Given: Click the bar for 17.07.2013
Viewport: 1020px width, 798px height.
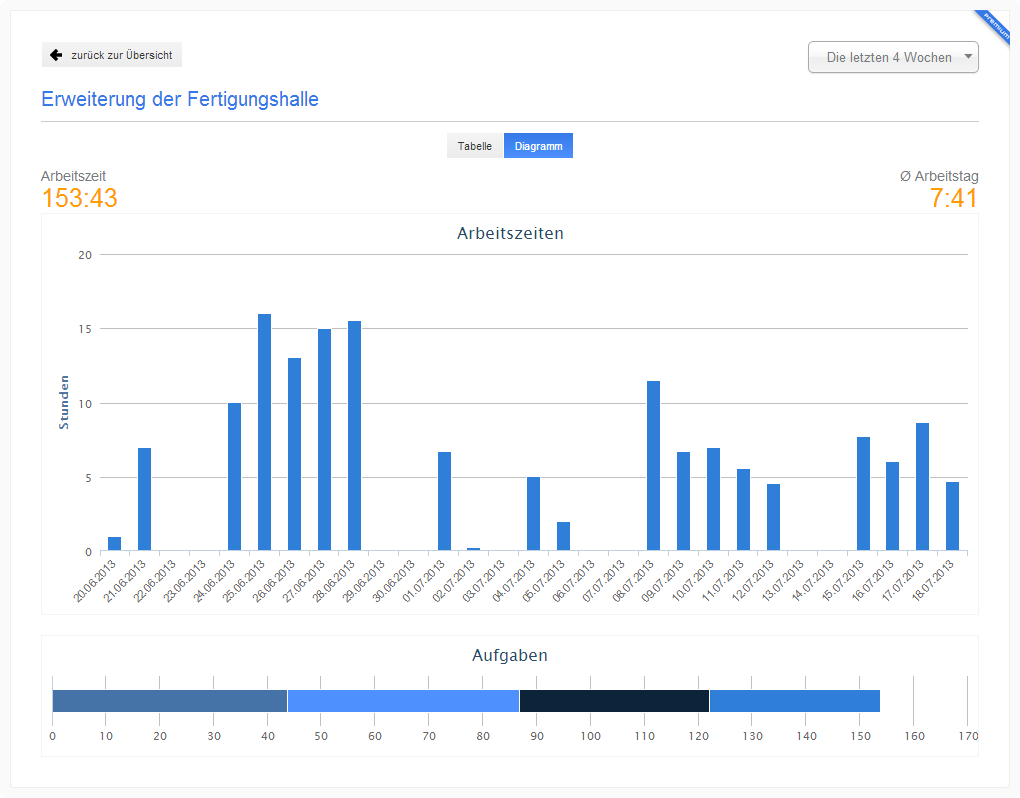Looking at the screenshot, I should pos(922,487).
